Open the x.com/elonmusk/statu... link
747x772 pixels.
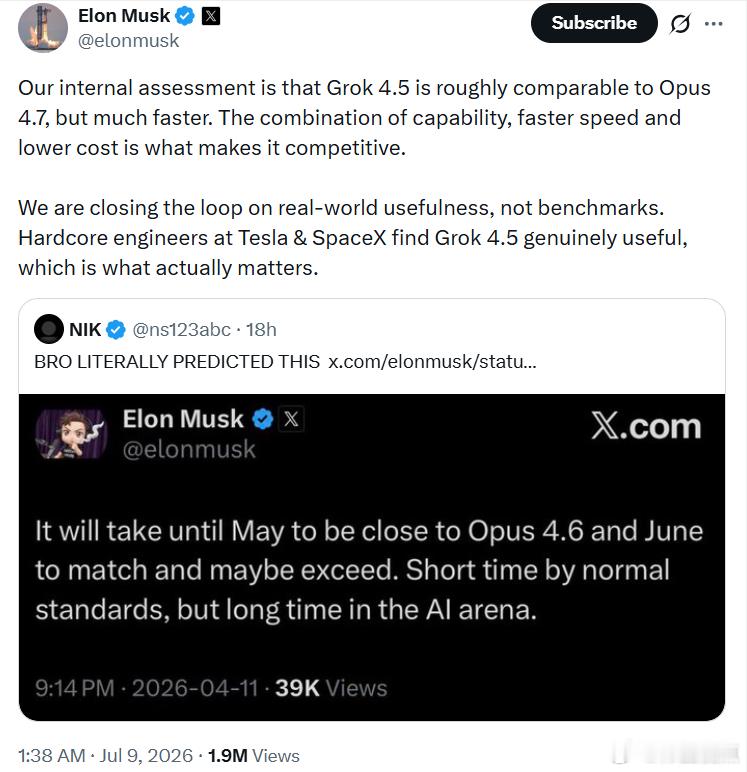click(432, 361)
